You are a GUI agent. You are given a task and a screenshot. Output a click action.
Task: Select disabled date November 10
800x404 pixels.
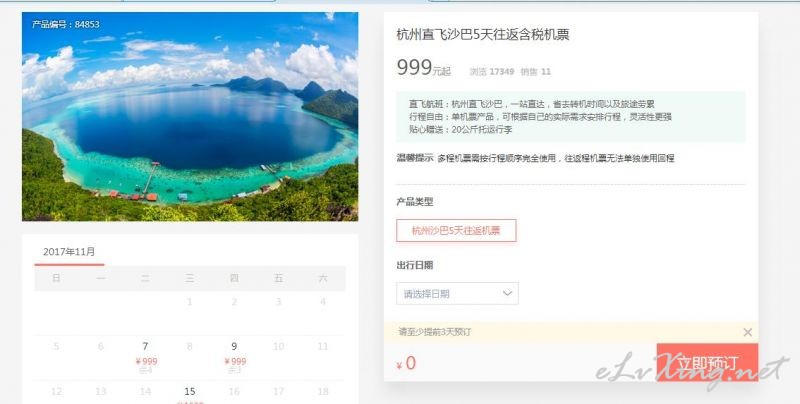point(279,347)
